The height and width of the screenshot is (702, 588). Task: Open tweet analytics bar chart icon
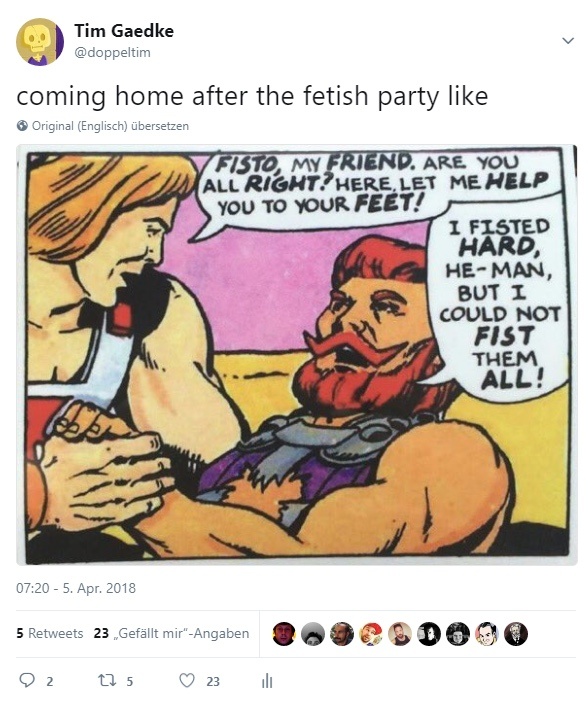click(x=267, y=681)
